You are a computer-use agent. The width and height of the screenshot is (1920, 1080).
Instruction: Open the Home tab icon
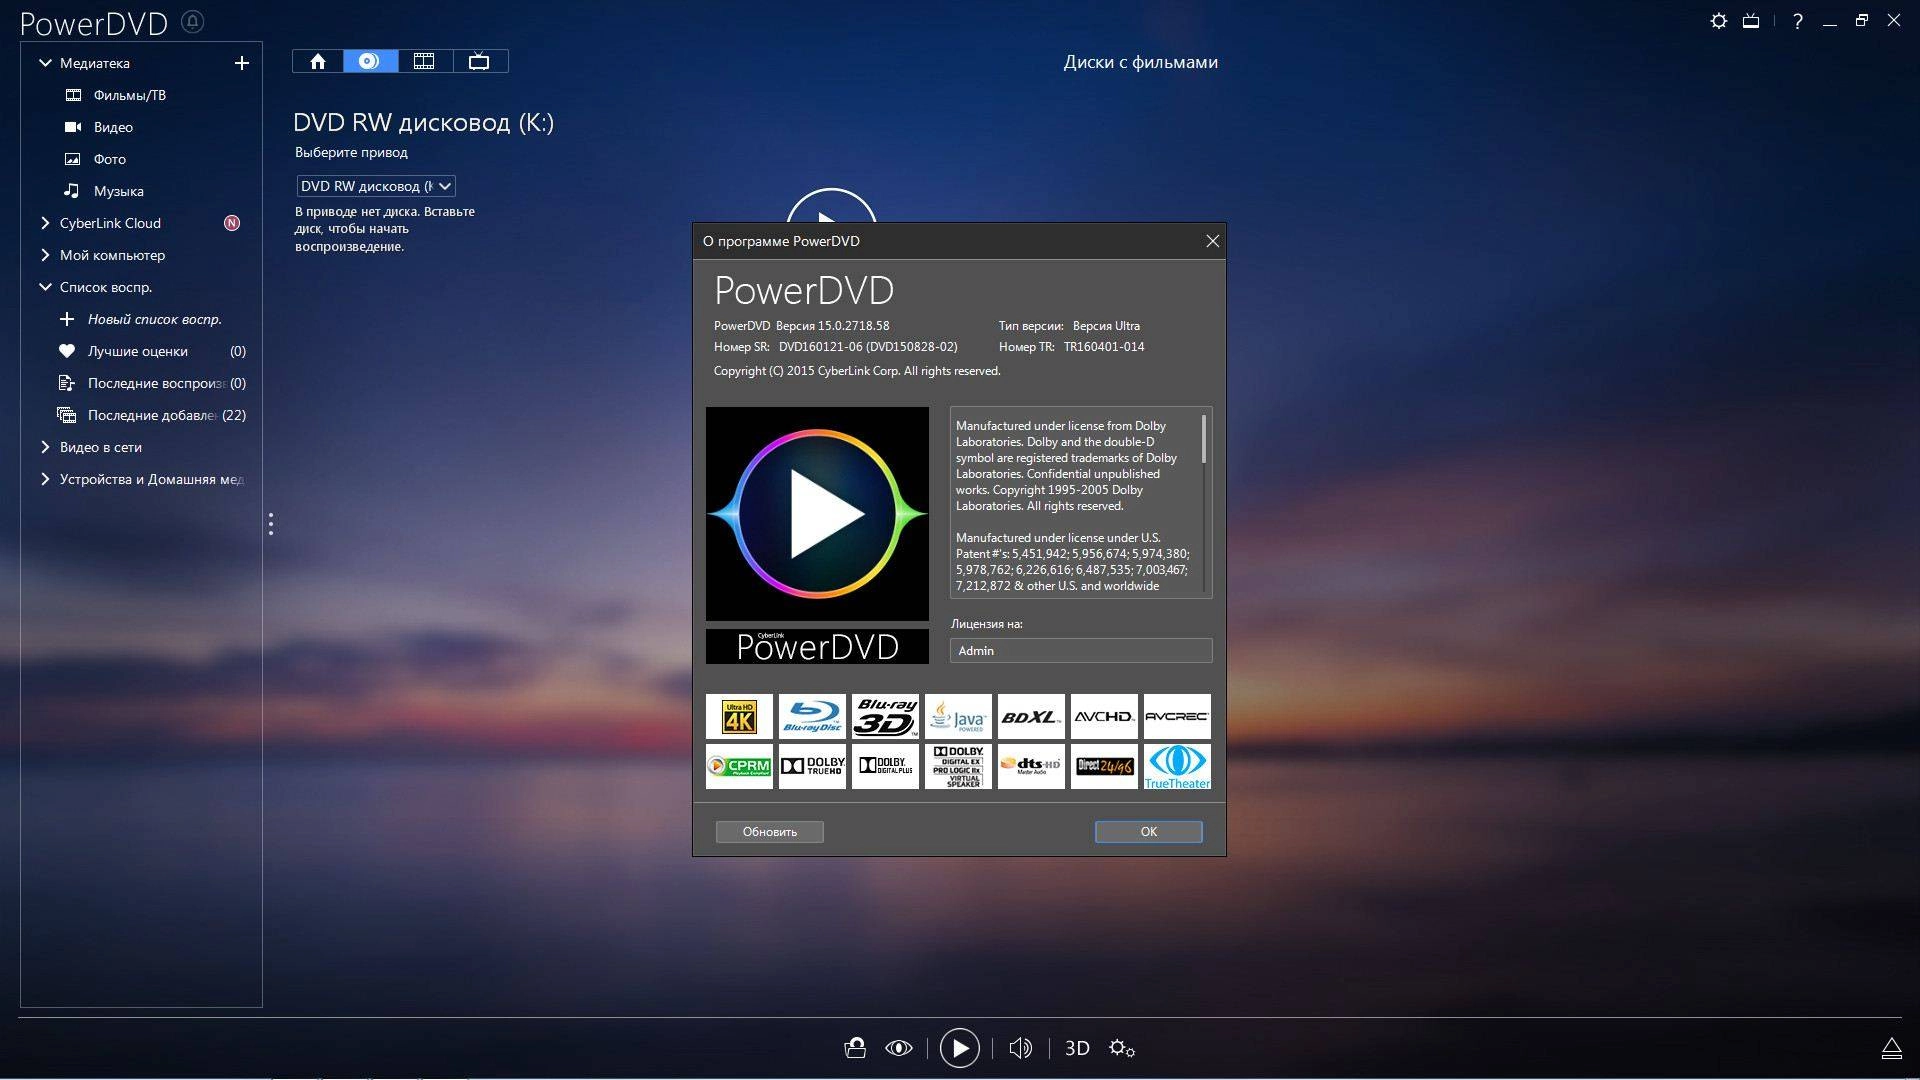pyautogui.click(x=318, y=61)
